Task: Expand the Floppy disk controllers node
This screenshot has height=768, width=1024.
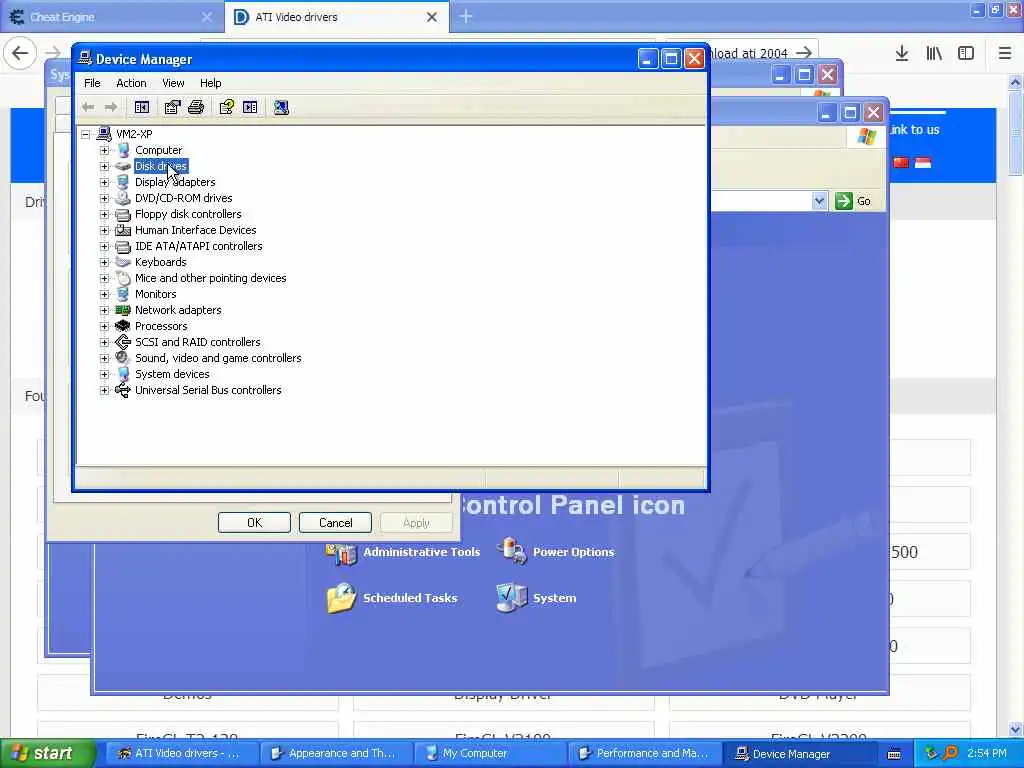Action: (104, 214)
